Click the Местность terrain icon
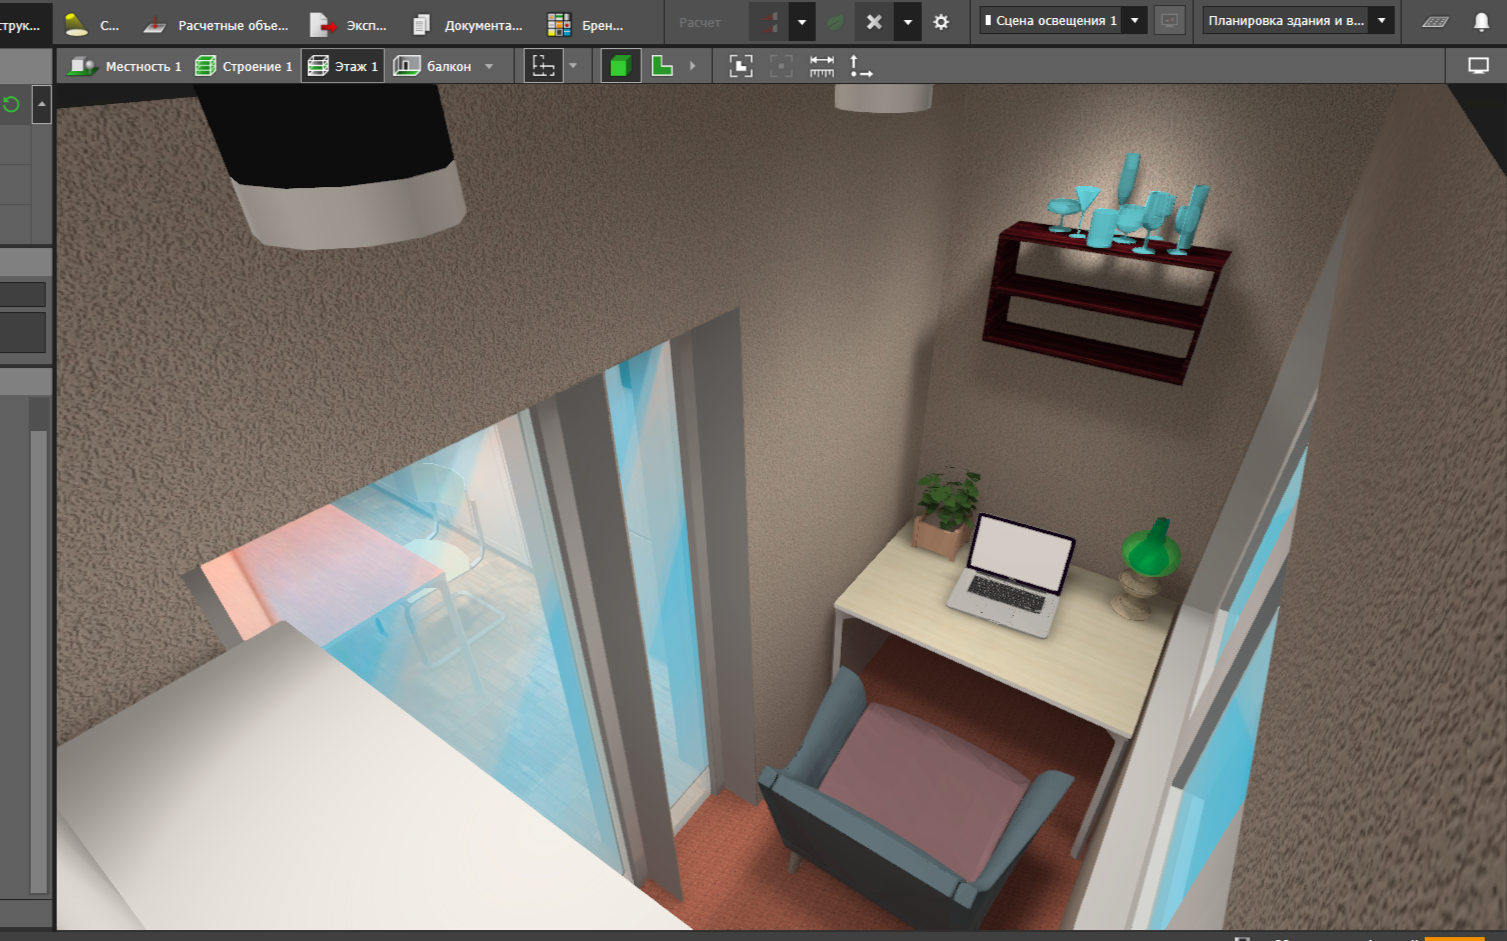Image resolution: width=1507 pixels, height=941 pixels. pos(82,66)
